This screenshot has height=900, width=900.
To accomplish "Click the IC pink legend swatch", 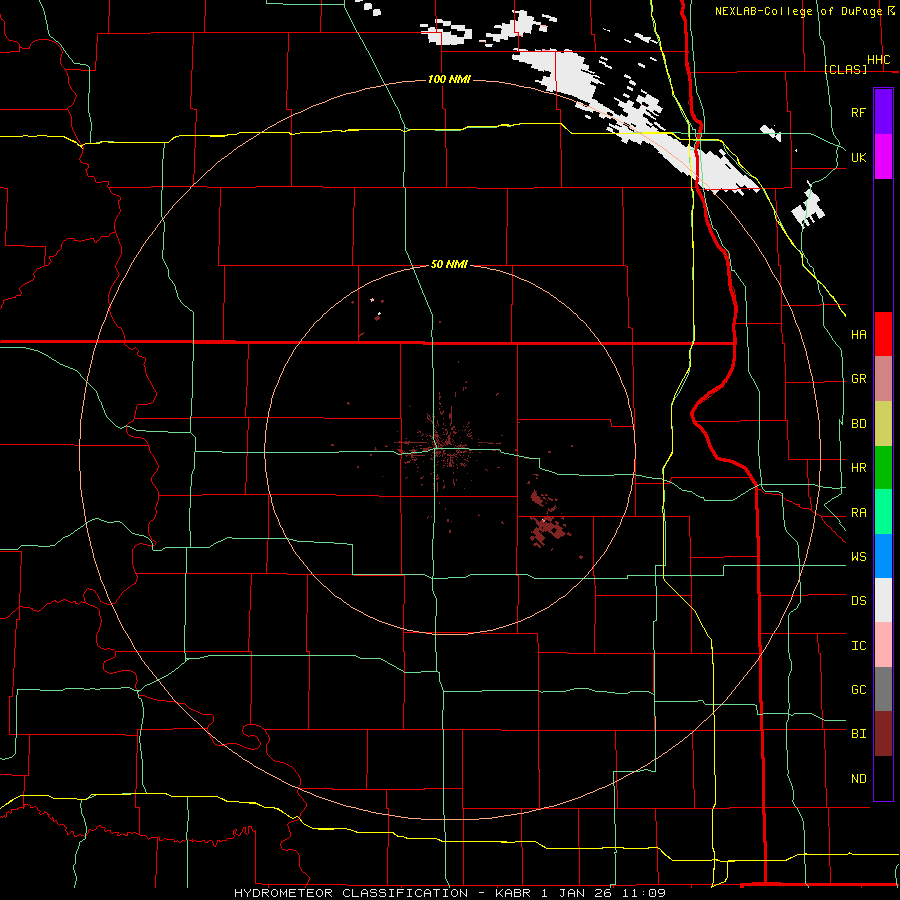I will tap(883, 645).
